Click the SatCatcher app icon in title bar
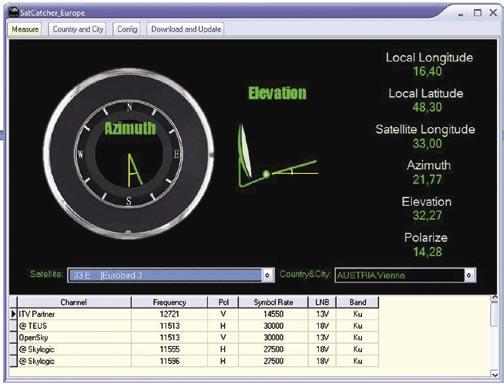This screenshot has width=504, height=384. (x=13, y=12)
